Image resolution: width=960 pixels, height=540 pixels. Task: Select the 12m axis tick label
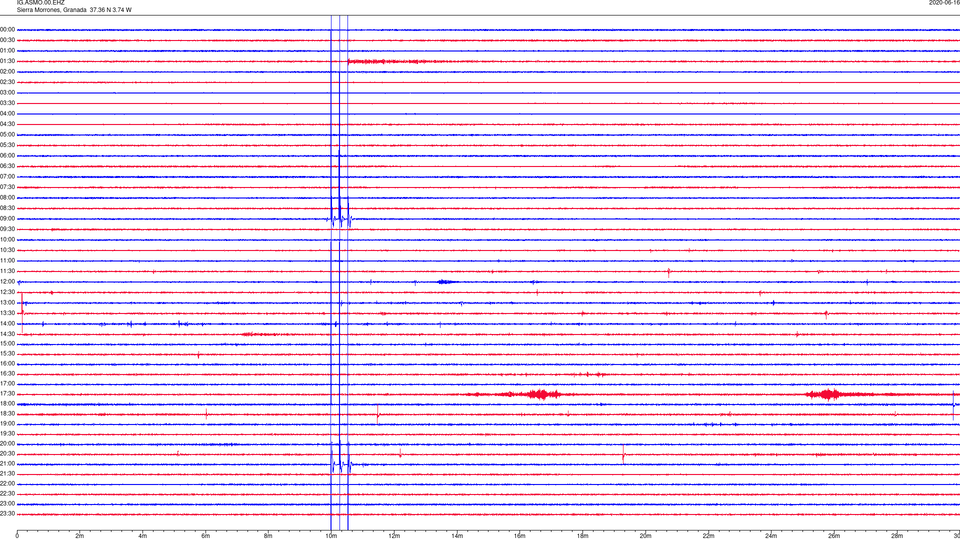coord(394,536)
